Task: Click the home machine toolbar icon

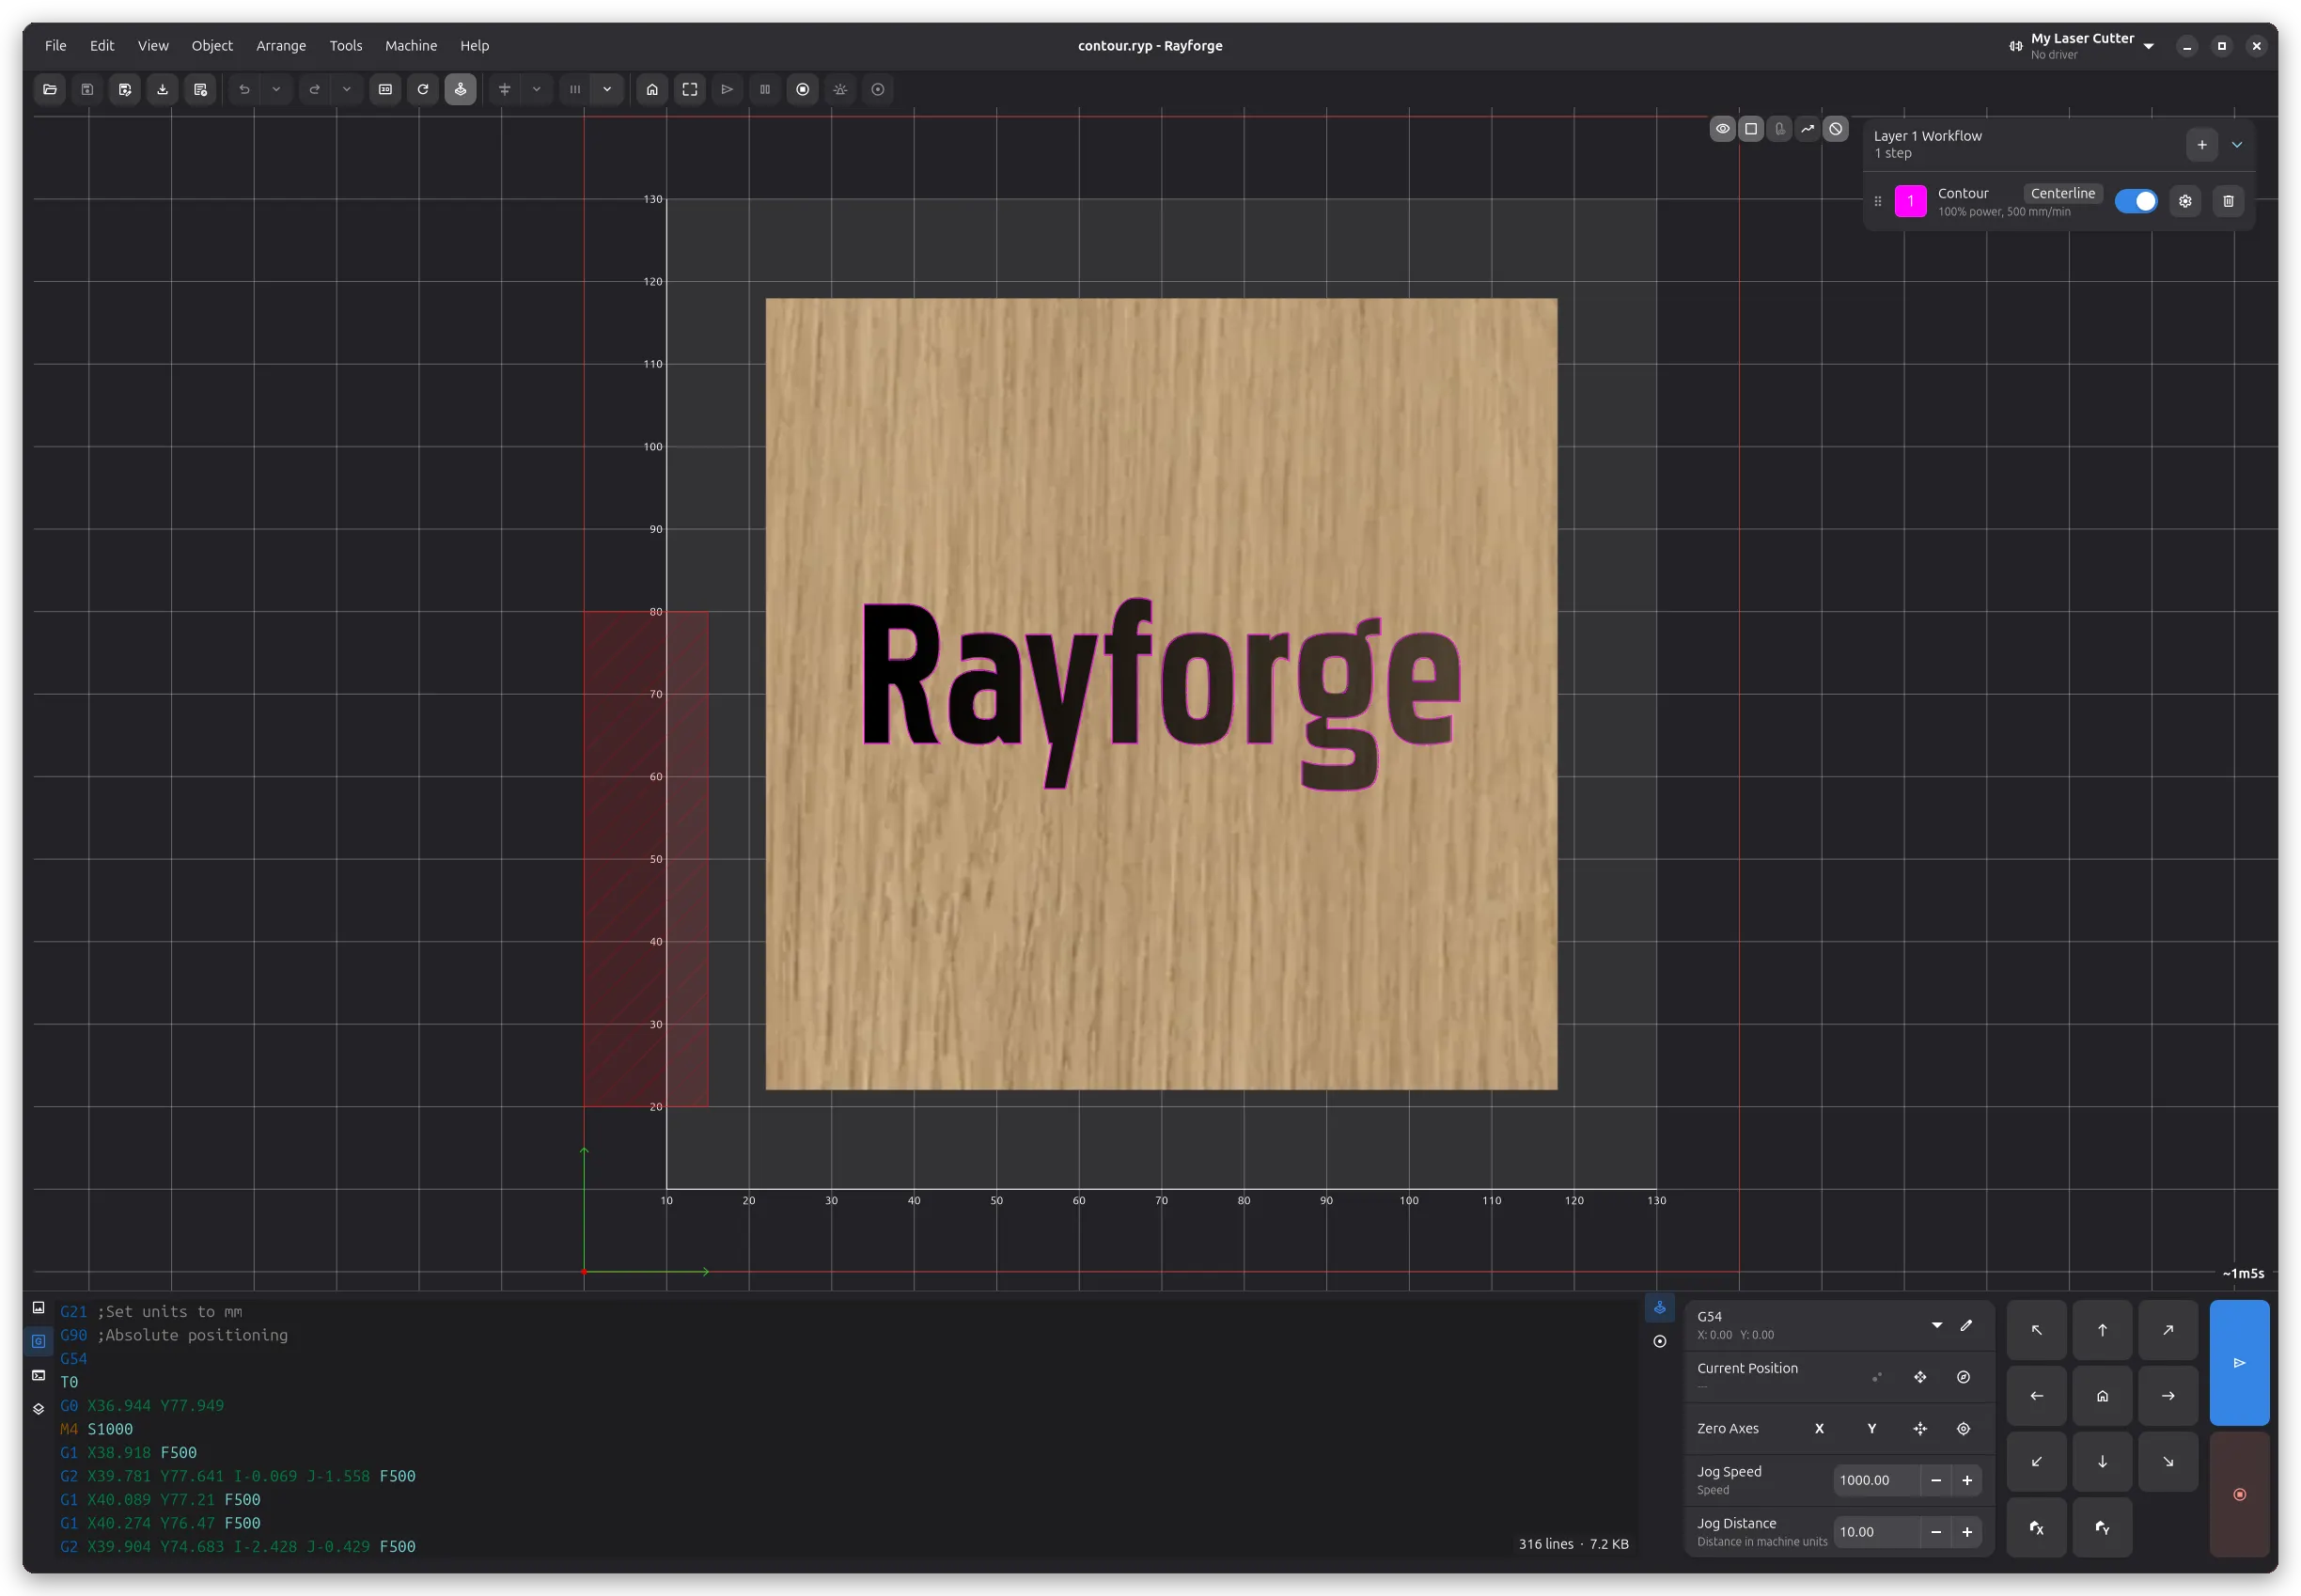Action: pos(652,89)
